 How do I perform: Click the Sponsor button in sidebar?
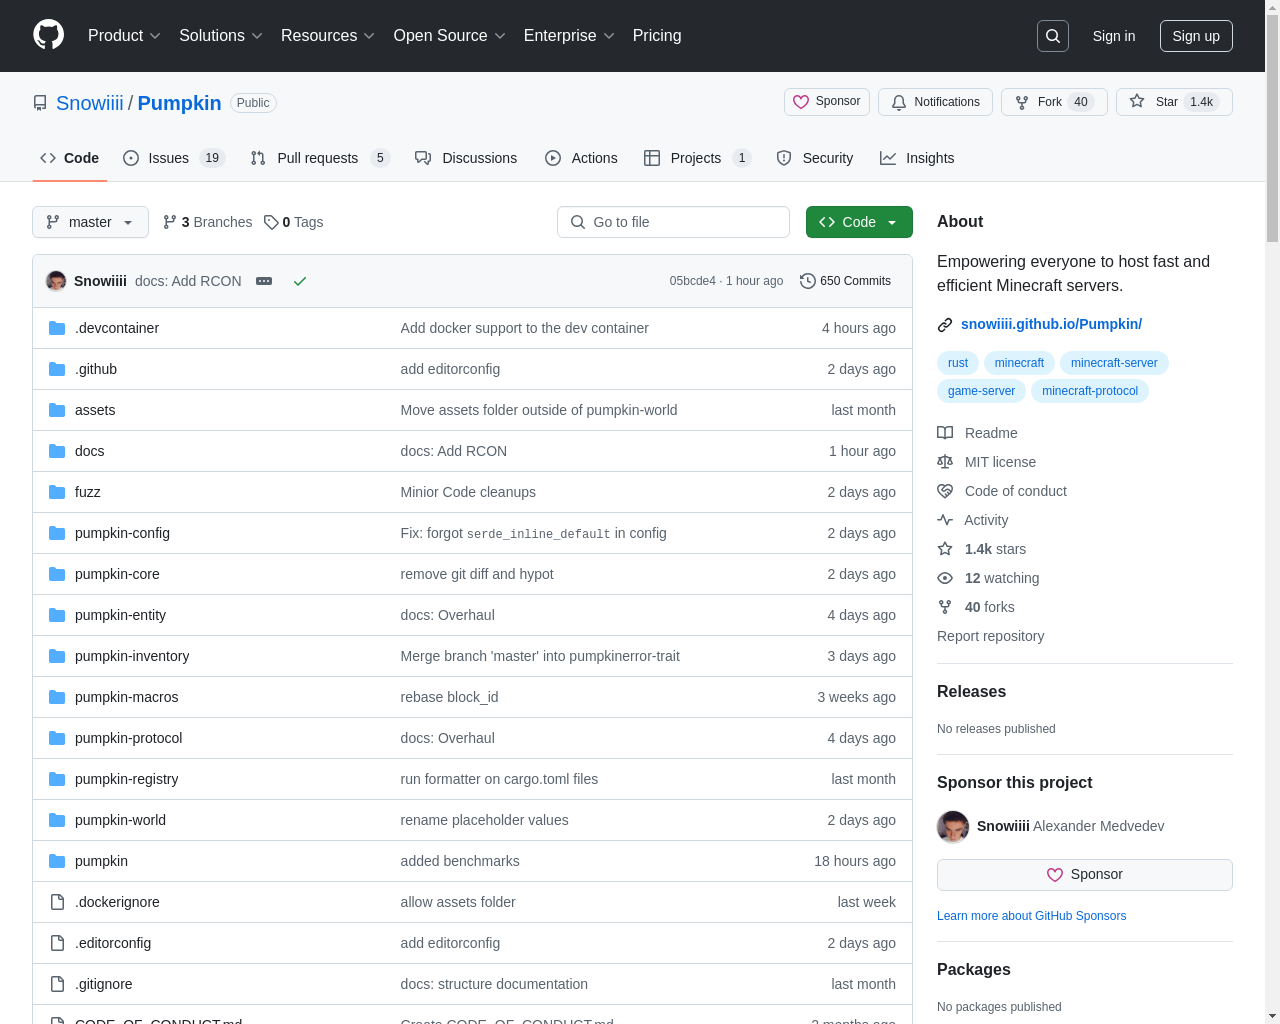point(1085,875)
